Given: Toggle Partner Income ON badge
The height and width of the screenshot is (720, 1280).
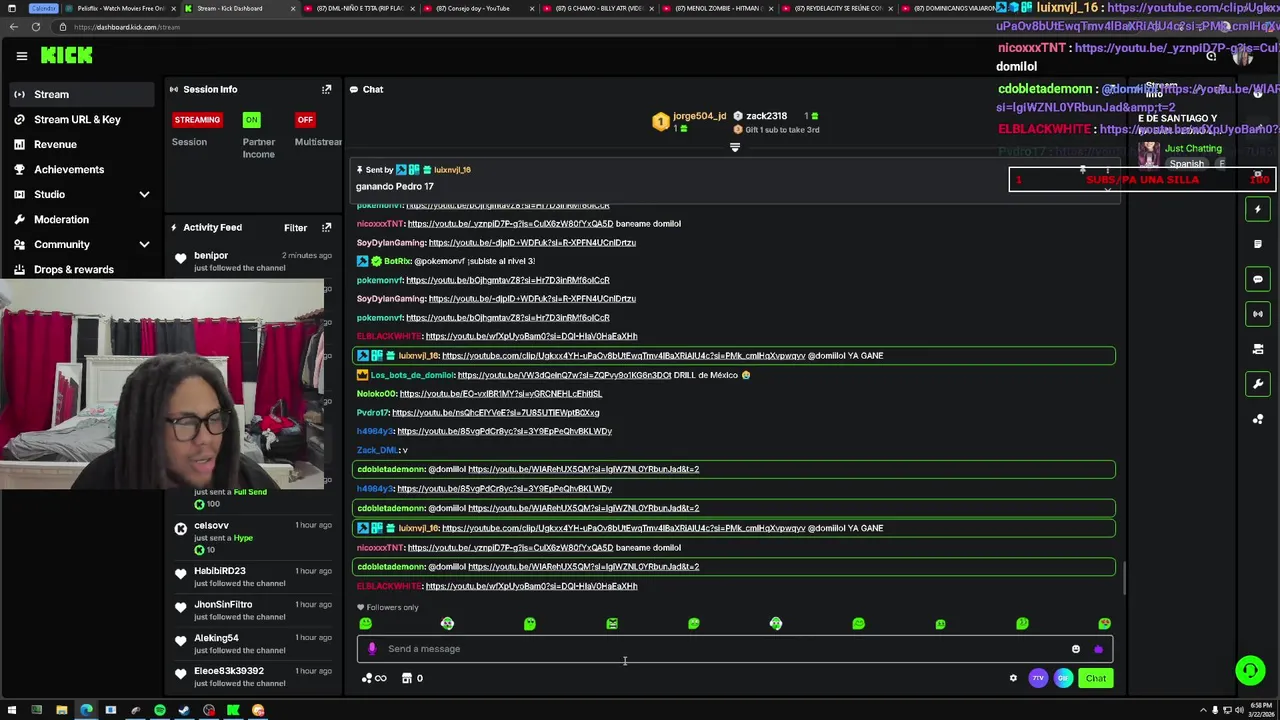Looking at the screenshot, I should click(251, 120).
